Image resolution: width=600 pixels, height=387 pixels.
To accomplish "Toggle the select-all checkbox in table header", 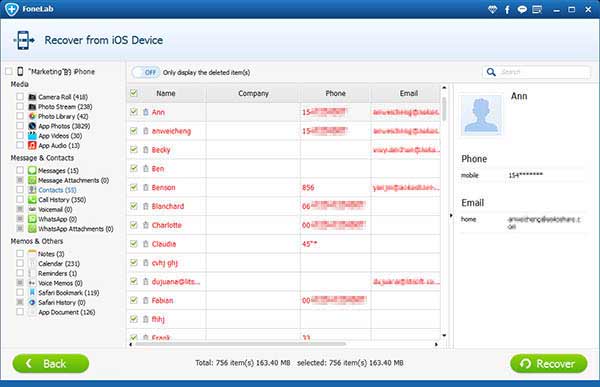I will click(134, 93).
